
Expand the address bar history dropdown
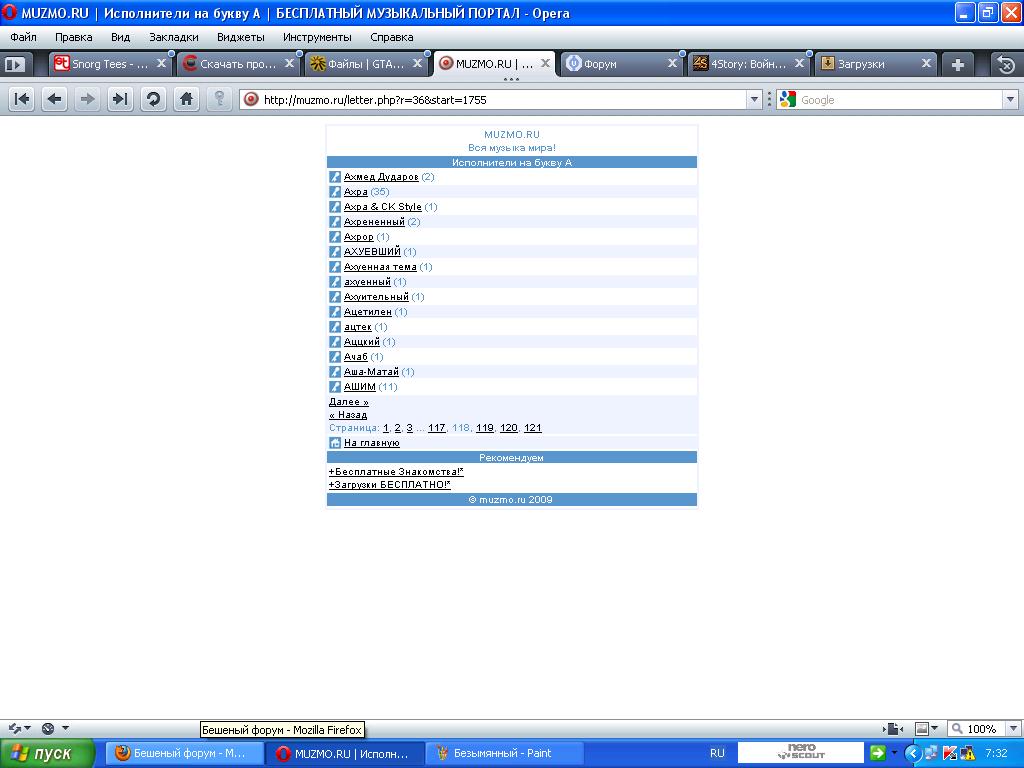click(x=755, y=99)
